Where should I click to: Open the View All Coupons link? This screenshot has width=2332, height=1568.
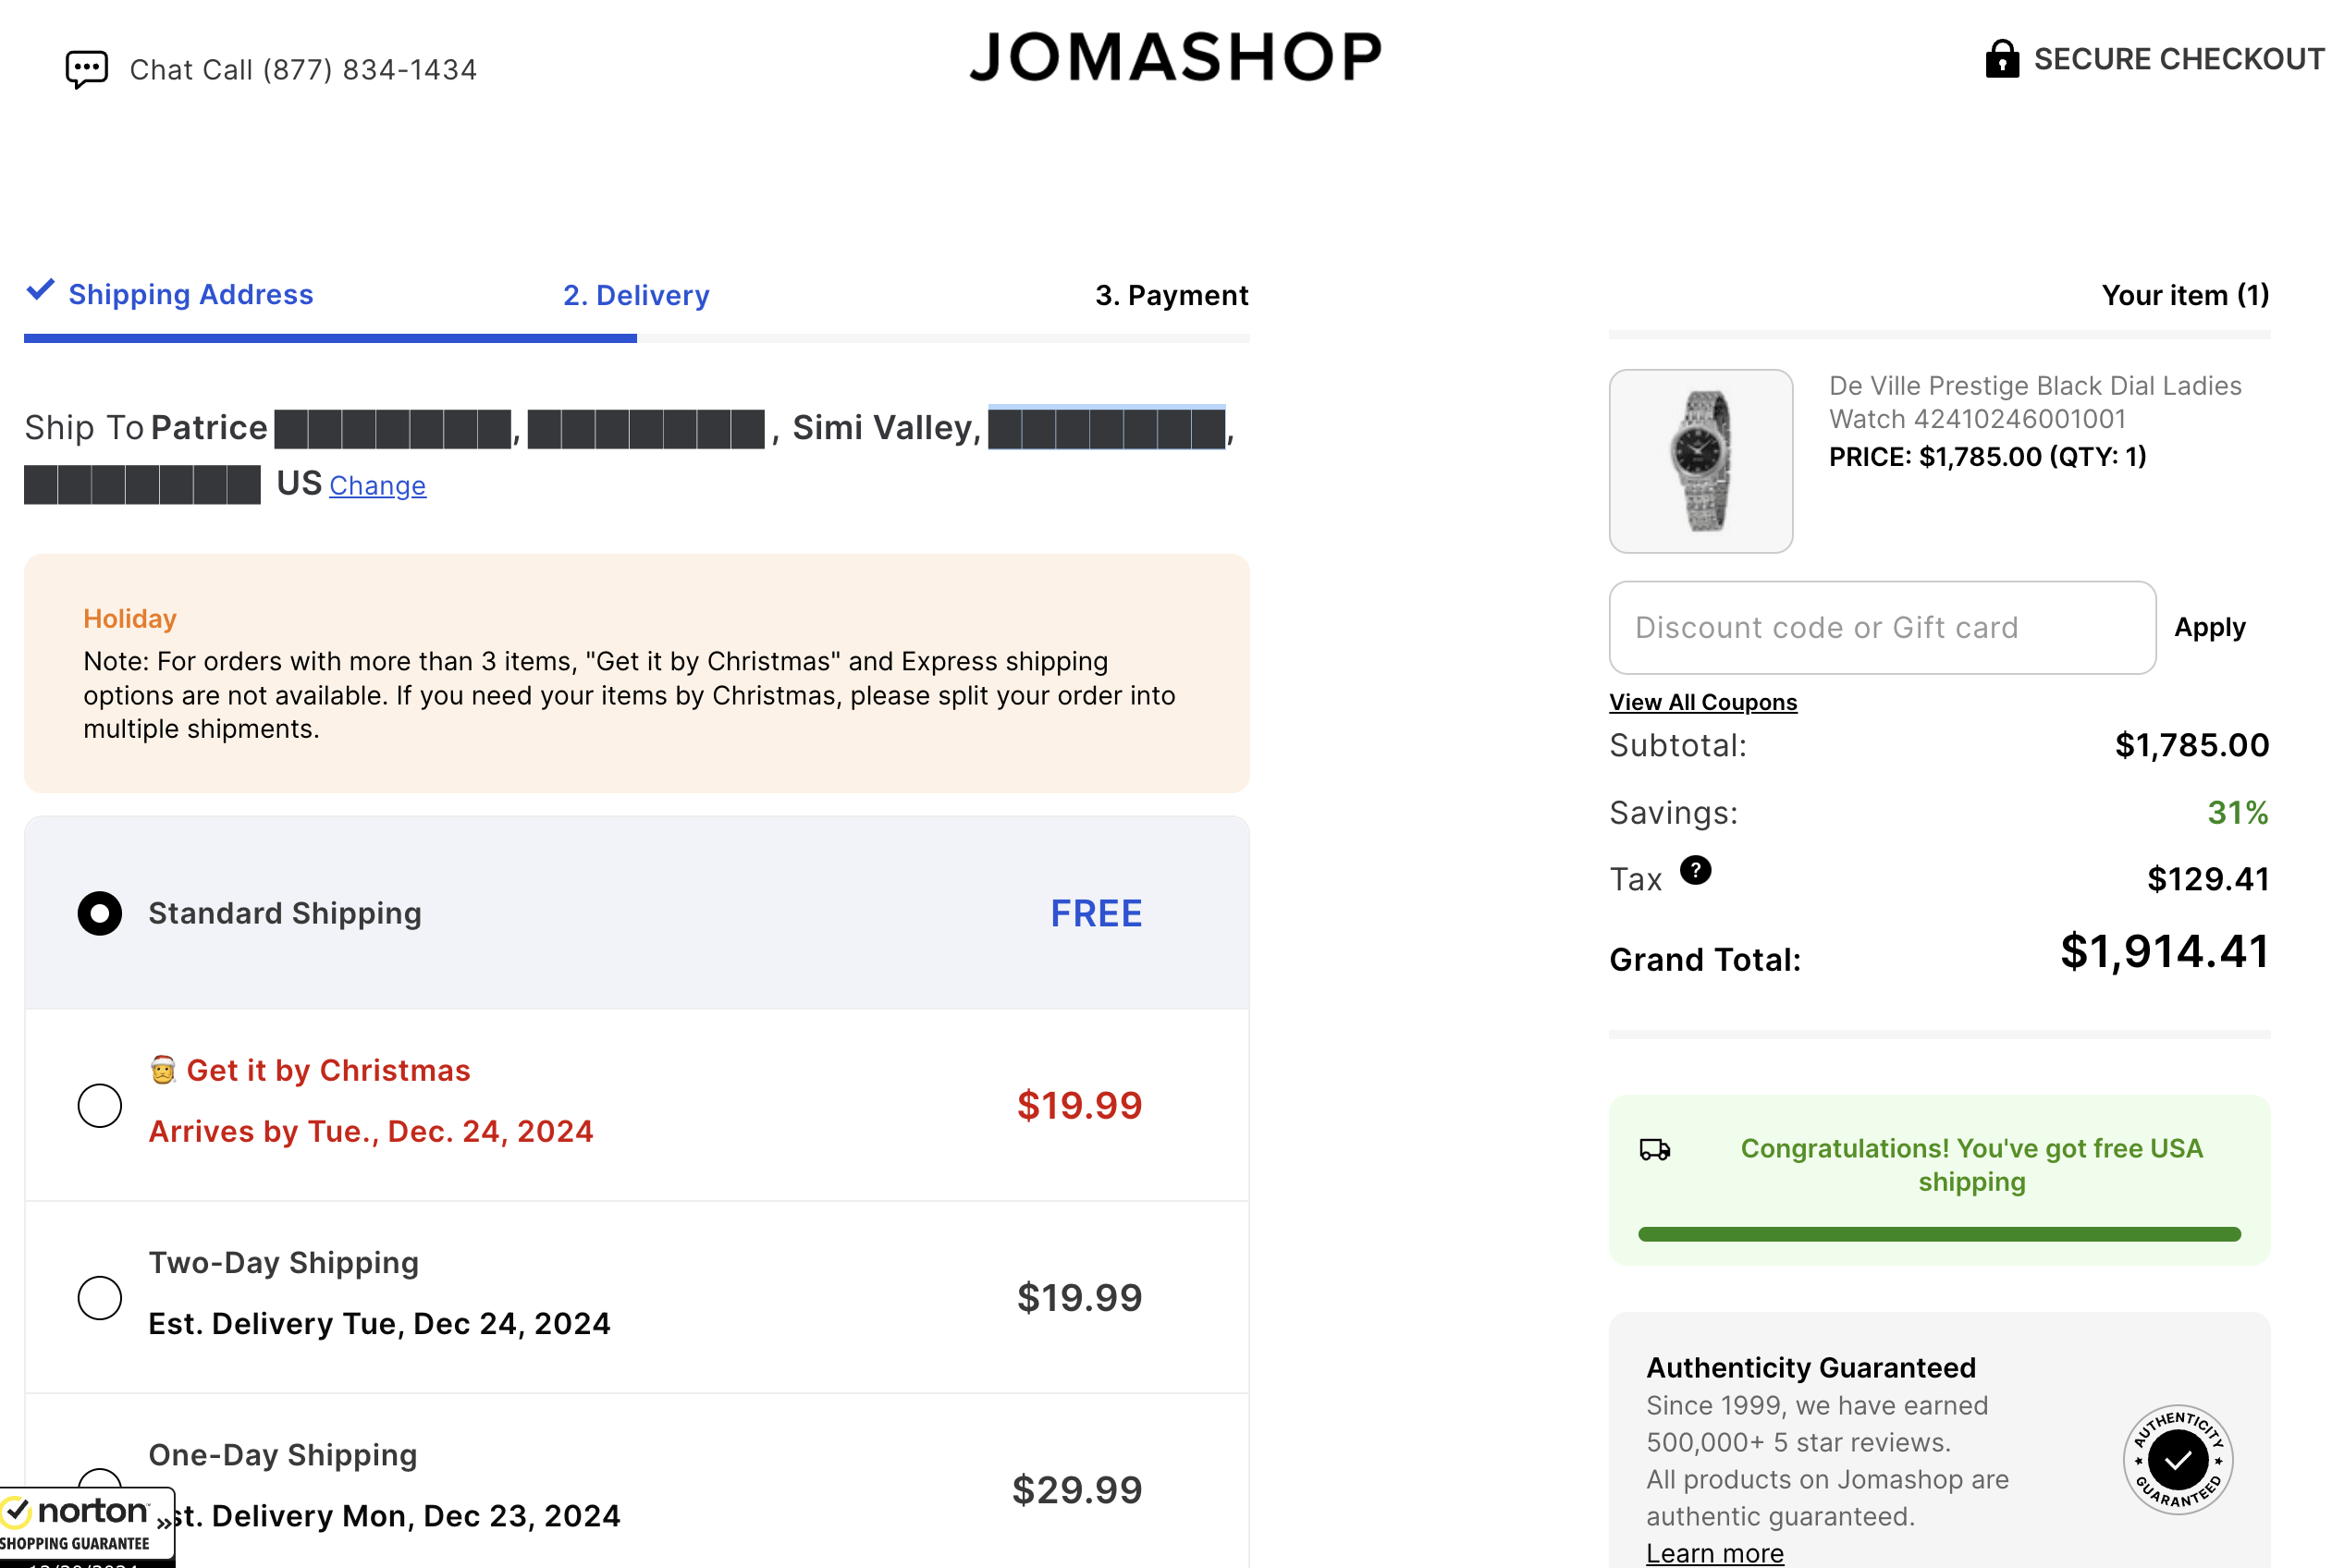click(1702, 703)
